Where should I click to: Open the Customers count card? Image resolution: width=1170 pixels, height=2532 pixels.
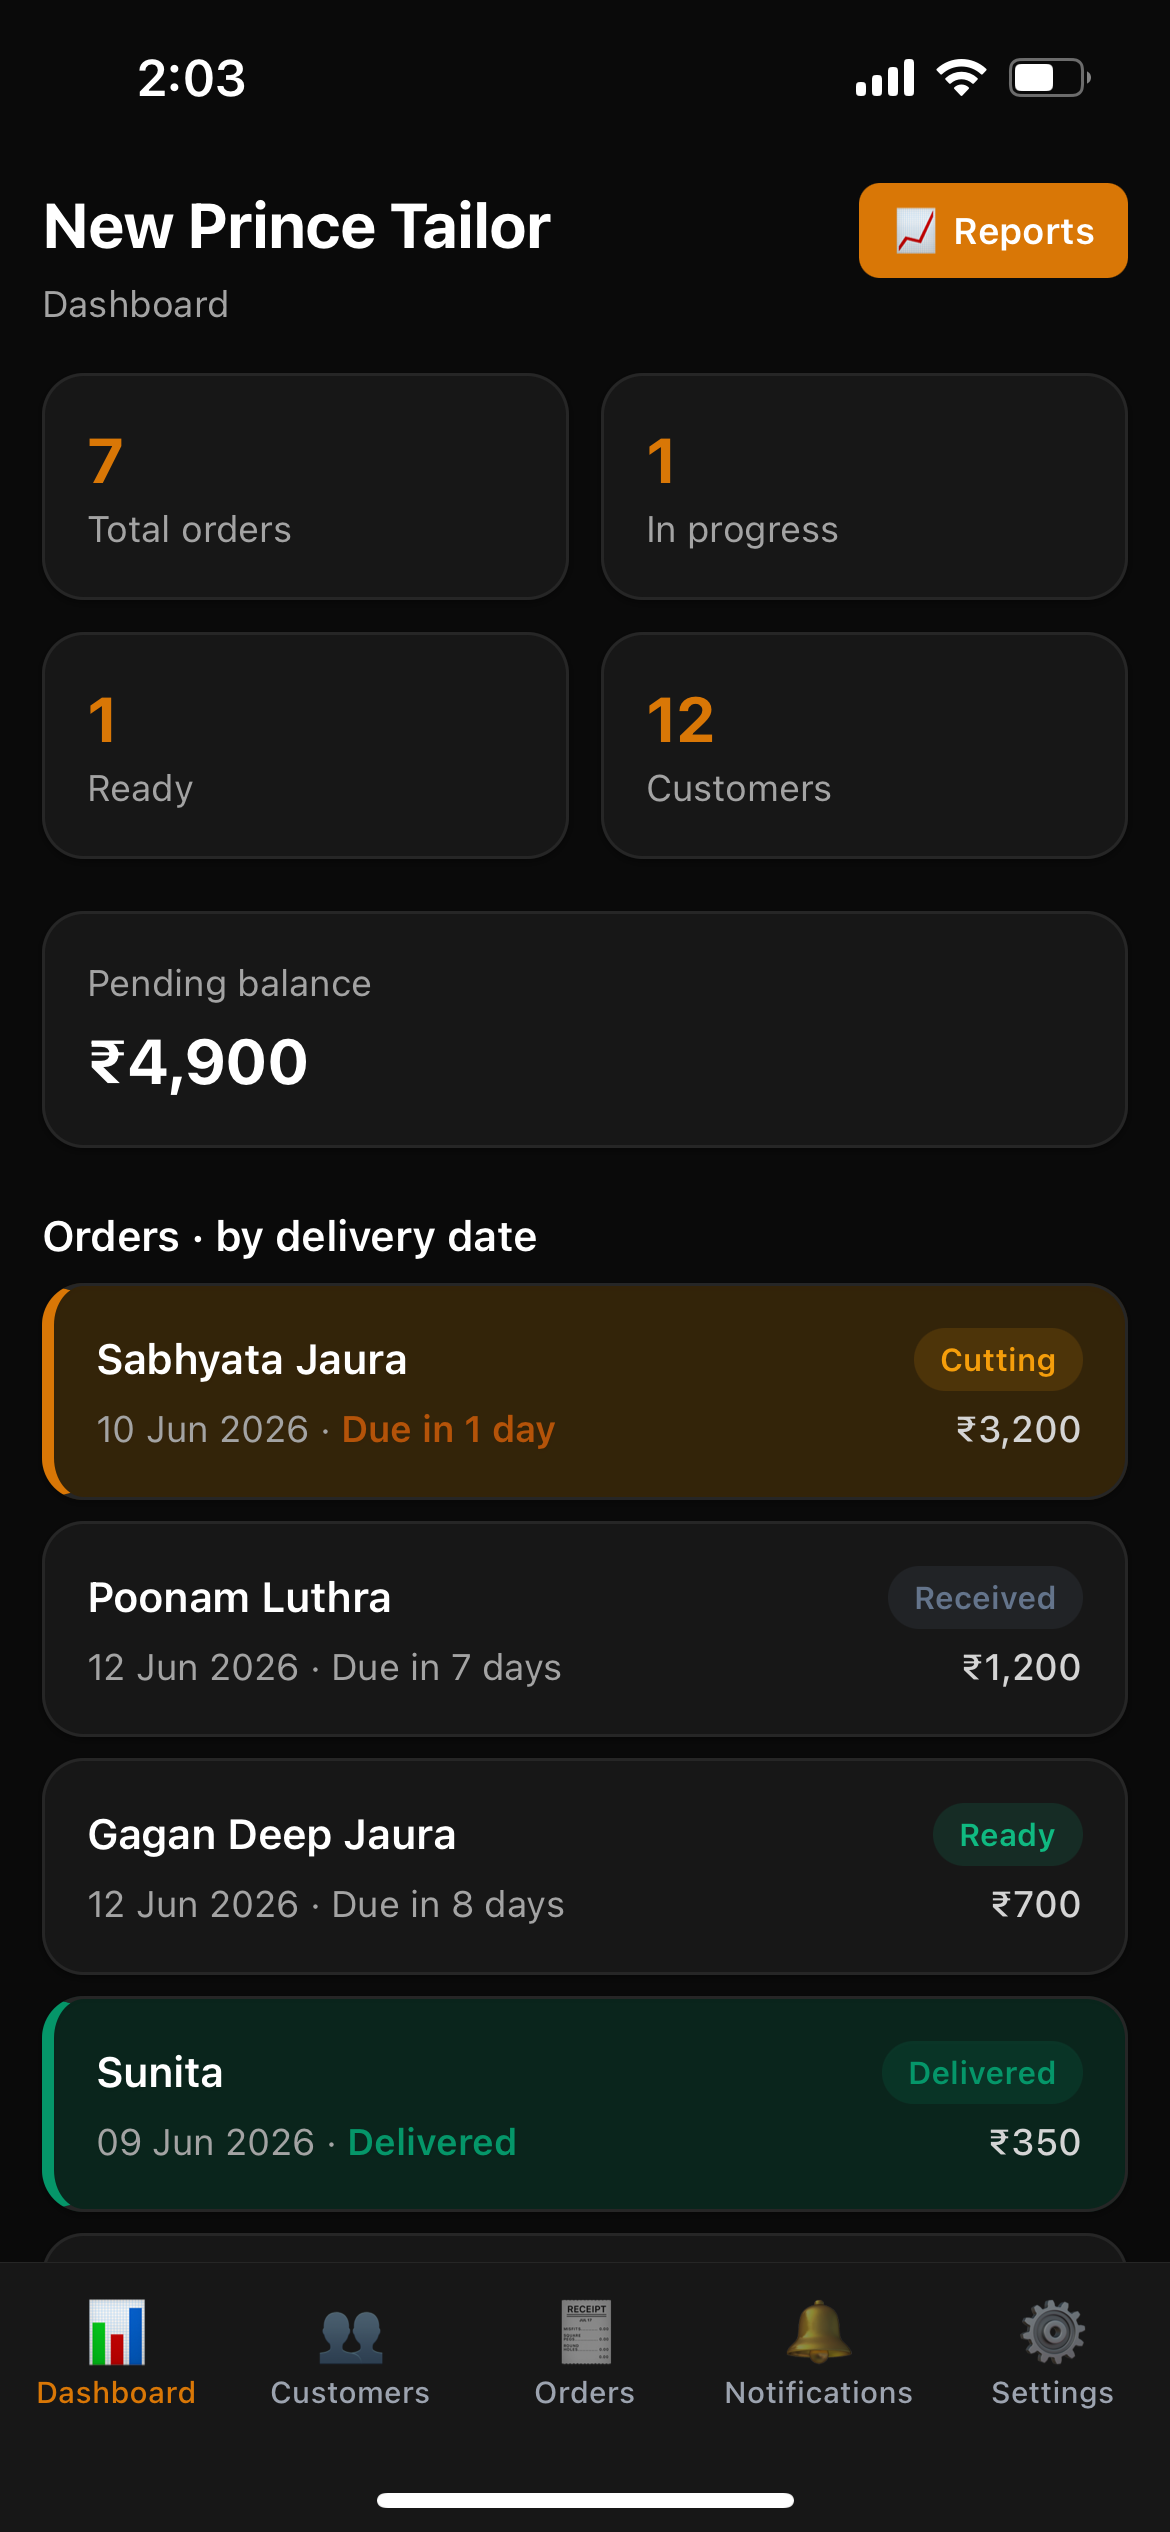[x=864, y=745]
